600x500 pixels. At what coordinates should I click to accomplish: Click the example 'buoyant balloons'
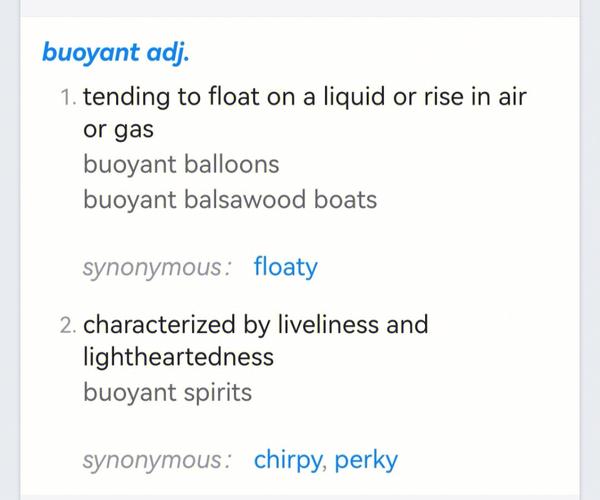click(x=181, y=165)
